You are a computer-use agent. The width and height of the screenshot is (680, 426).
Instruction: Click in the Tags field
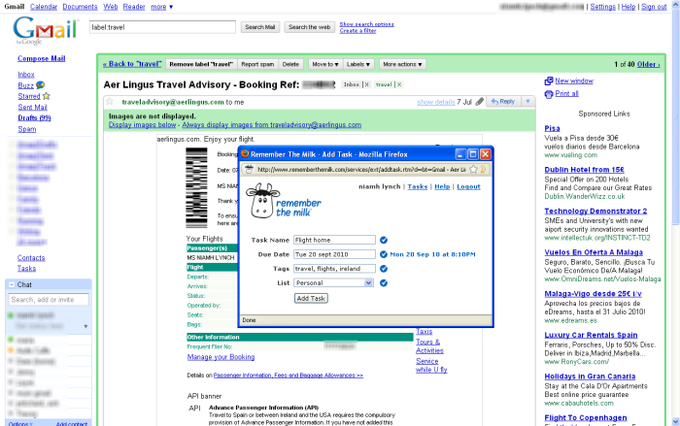(x=334, y=269)
